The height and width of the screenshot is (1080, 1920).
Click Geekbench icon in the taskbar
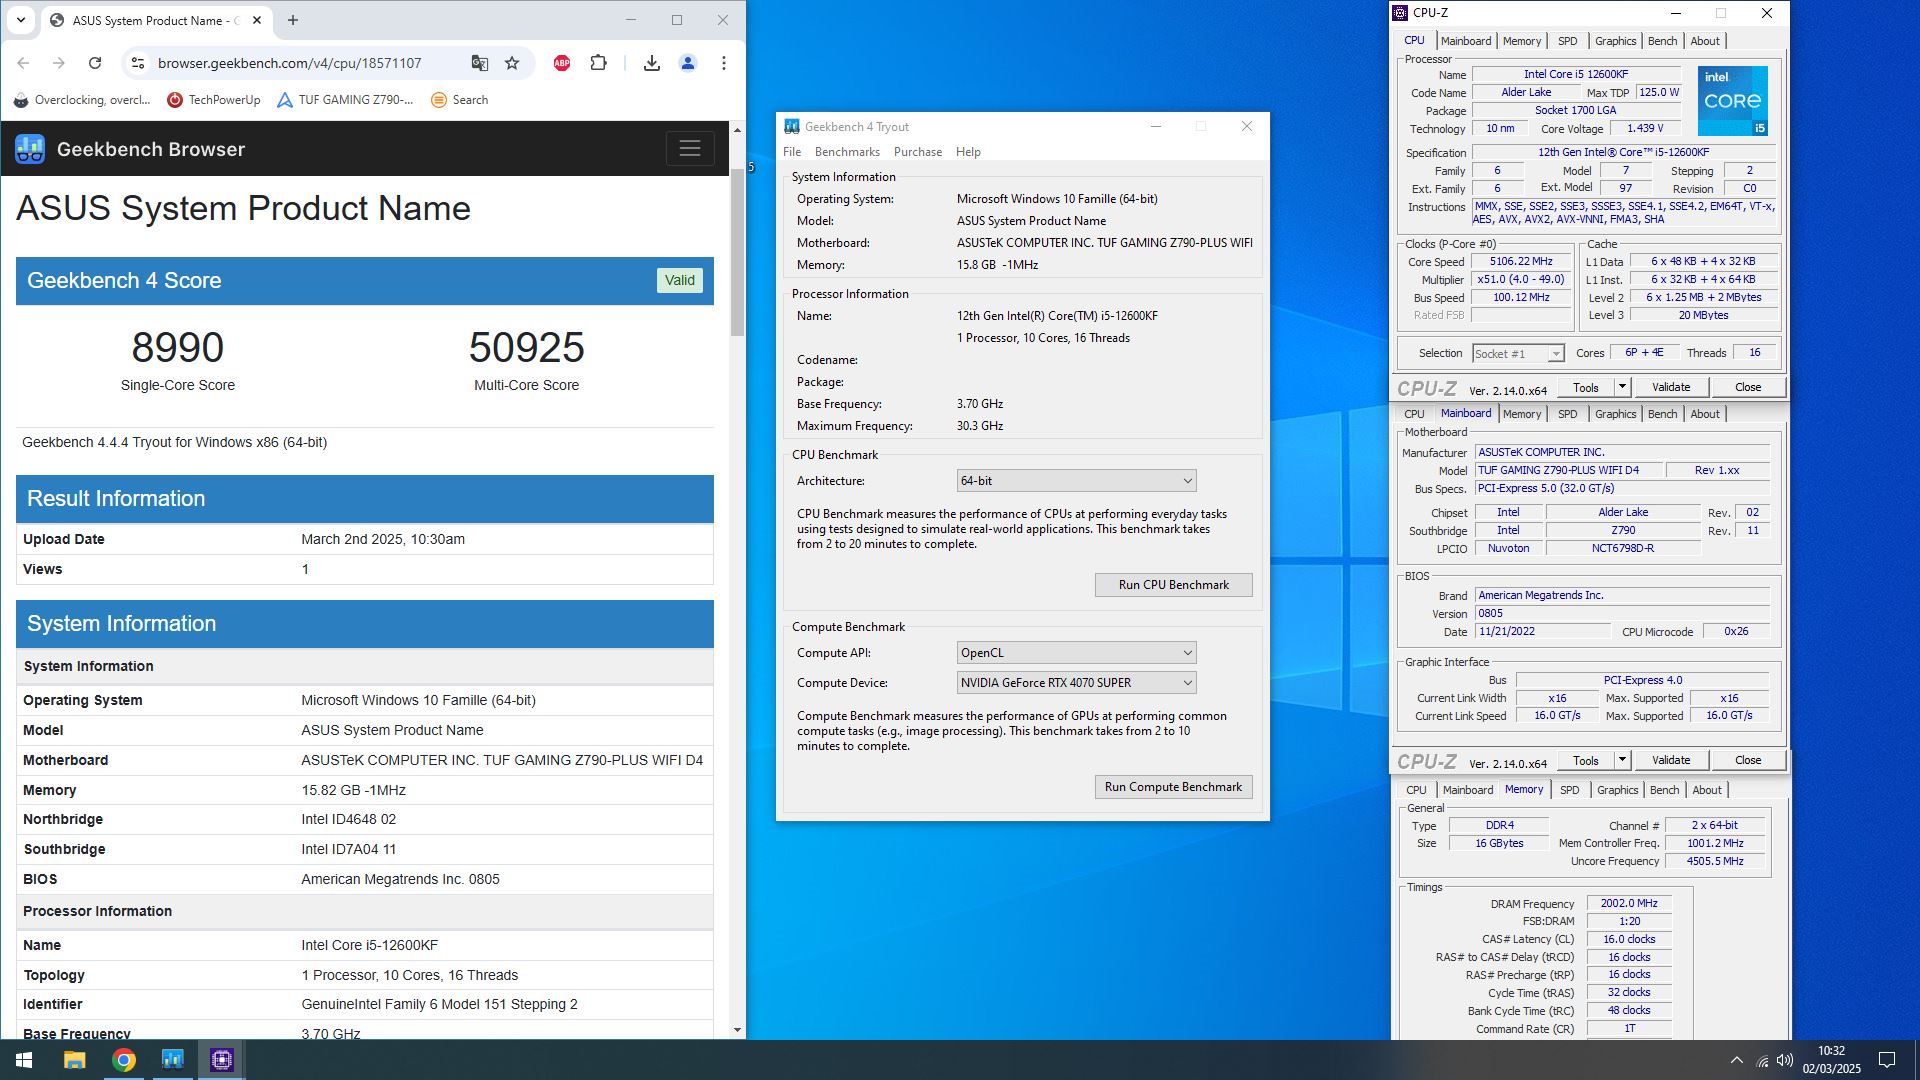click(x=173, y=1060)
